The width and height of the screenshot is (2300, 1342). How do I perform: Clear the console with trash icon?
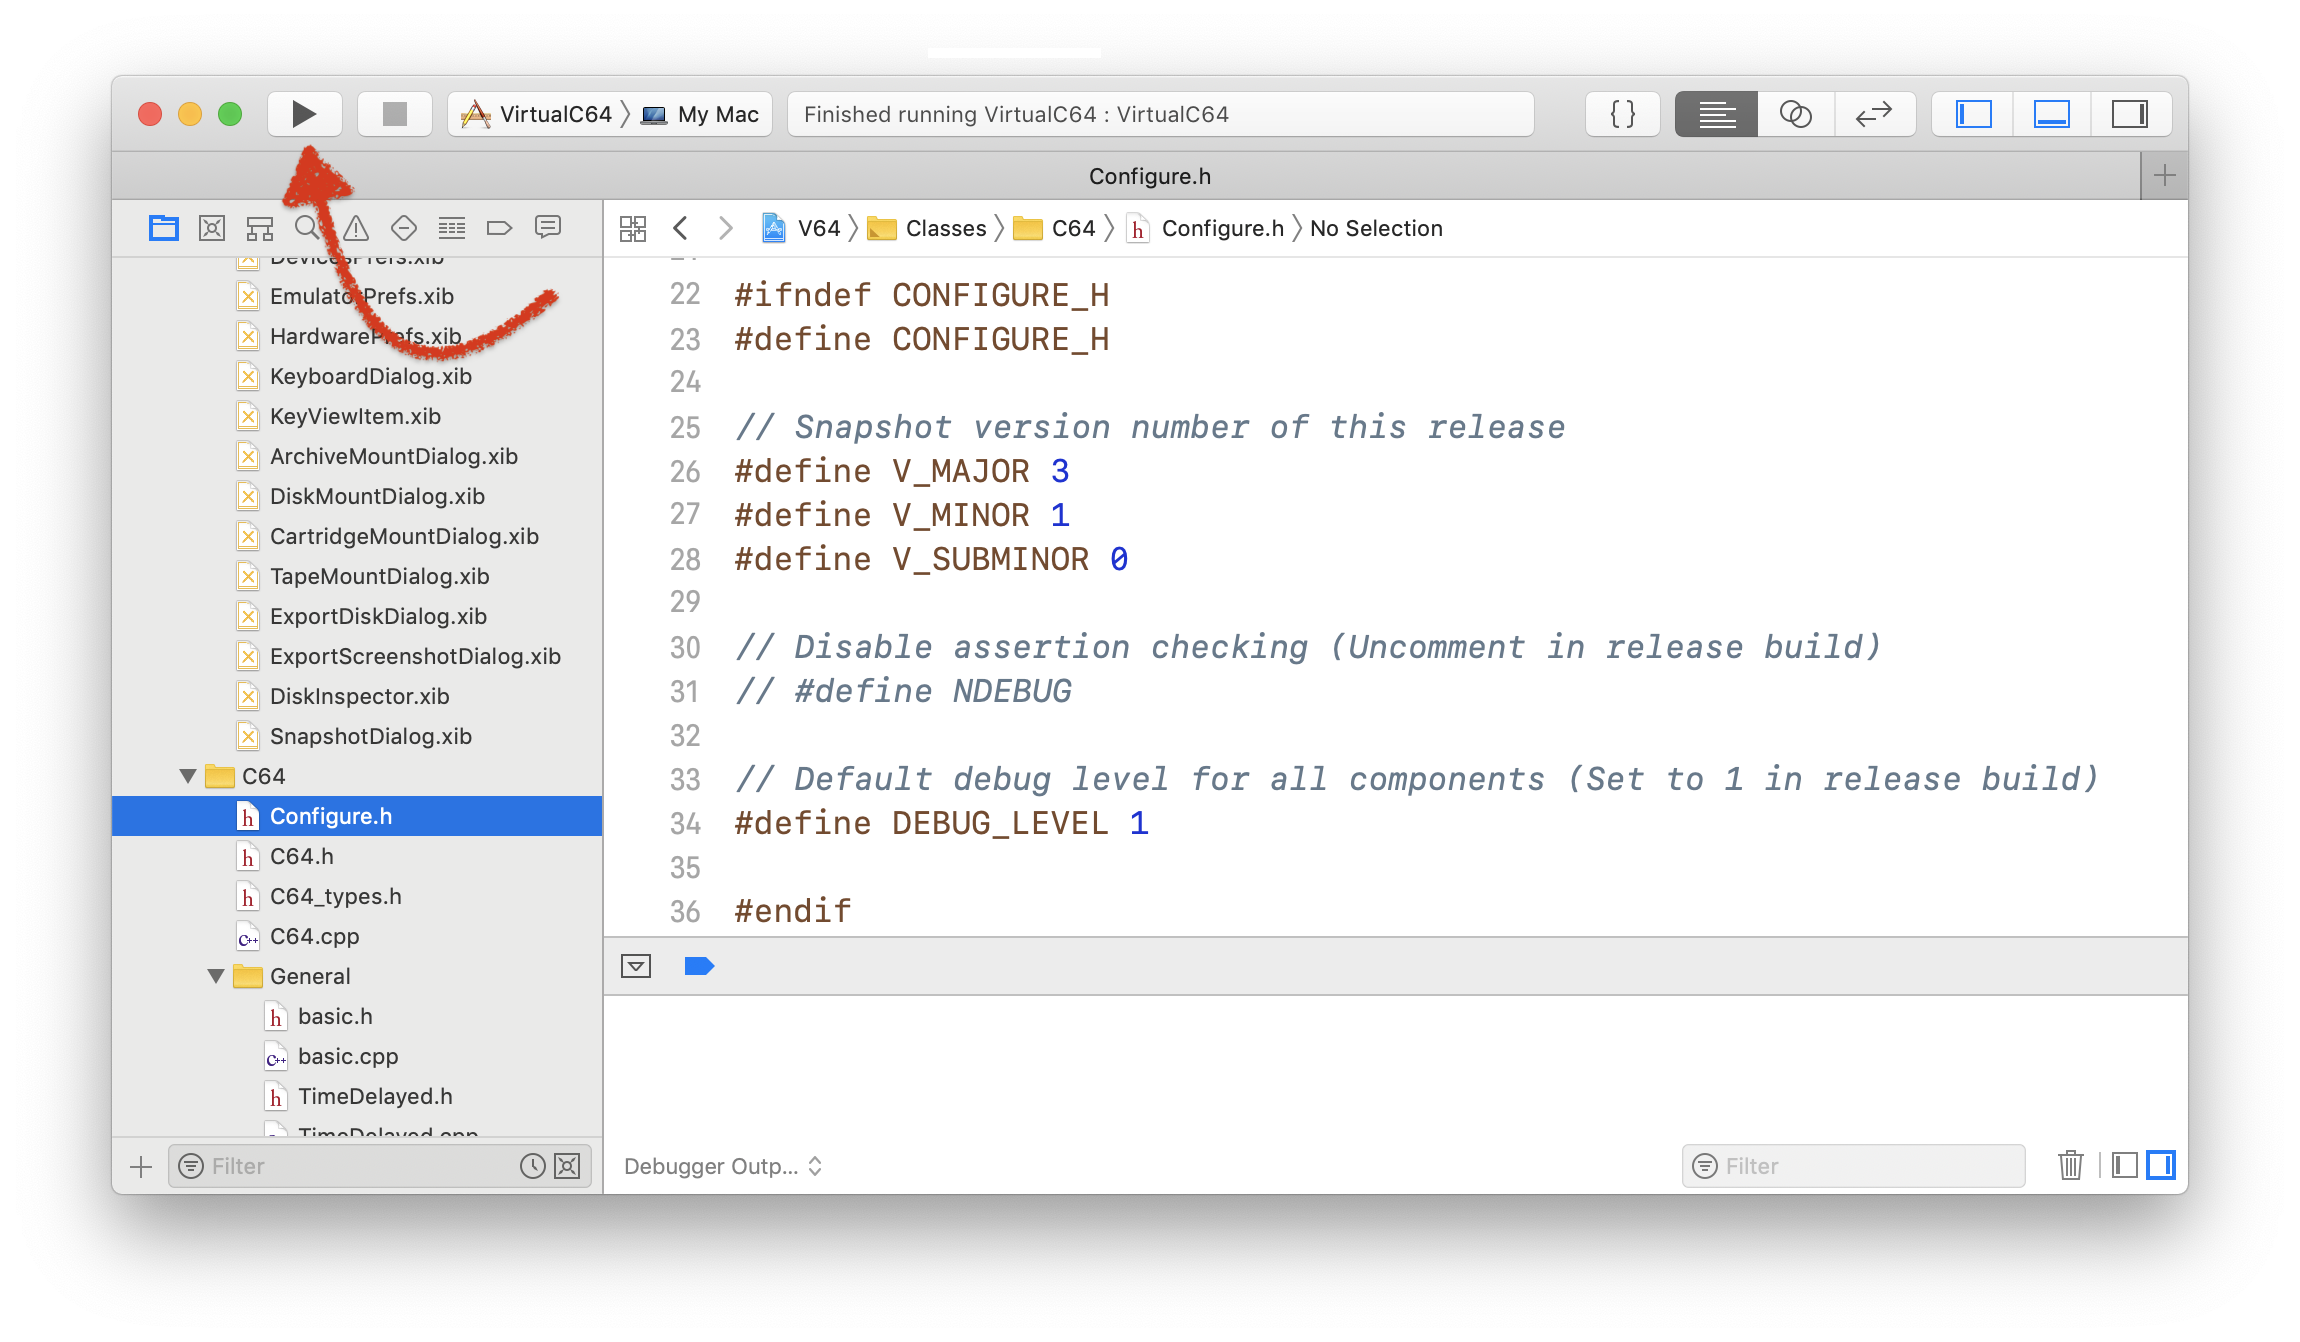point(2071,1166)
